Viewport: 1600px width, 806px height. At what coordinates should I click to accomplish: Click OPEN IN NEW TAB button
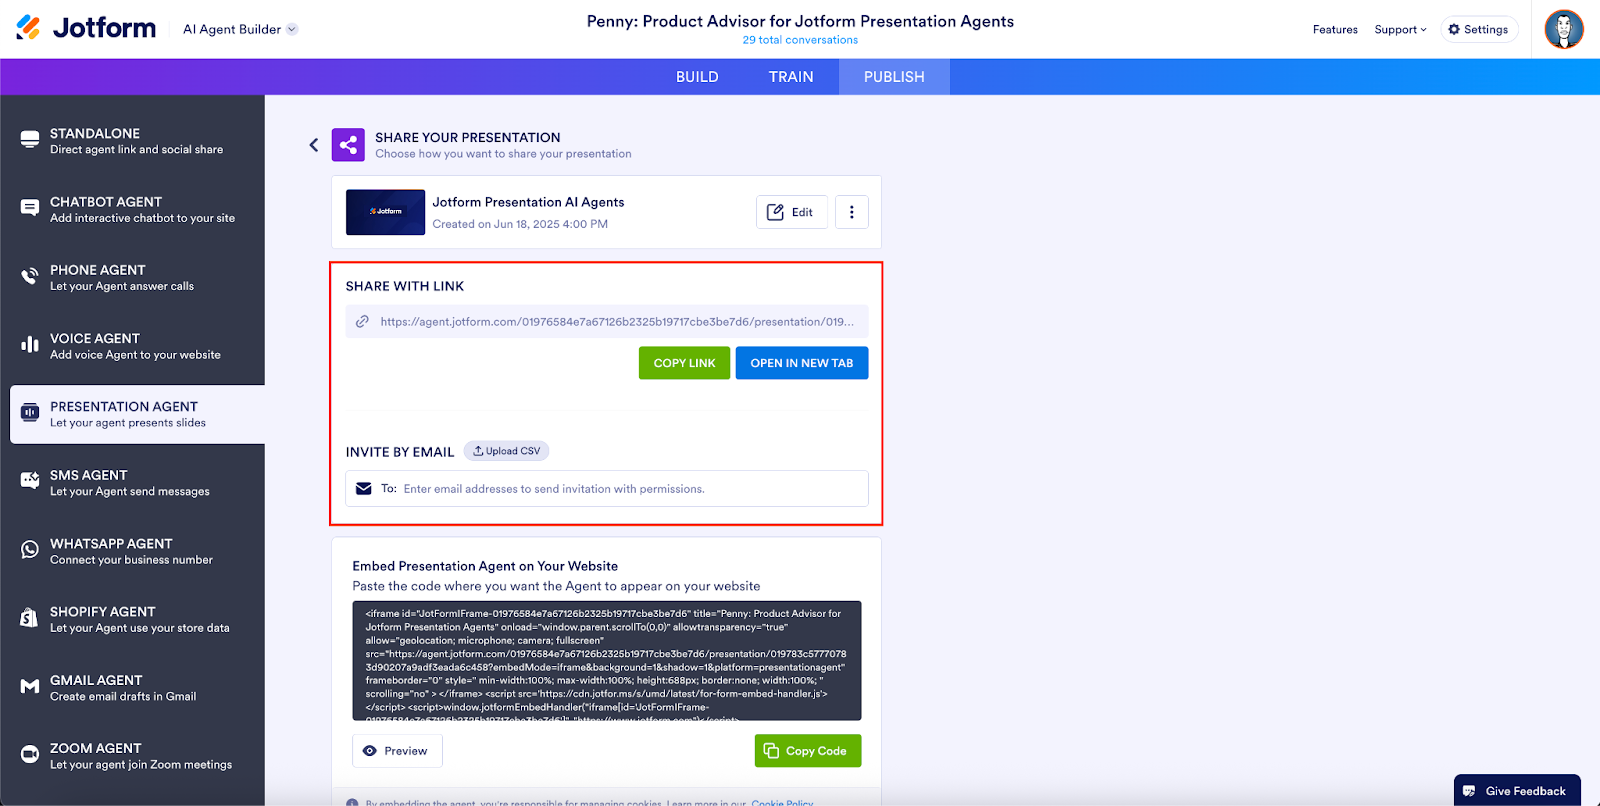pyautogui.click(x=801, y=363)
